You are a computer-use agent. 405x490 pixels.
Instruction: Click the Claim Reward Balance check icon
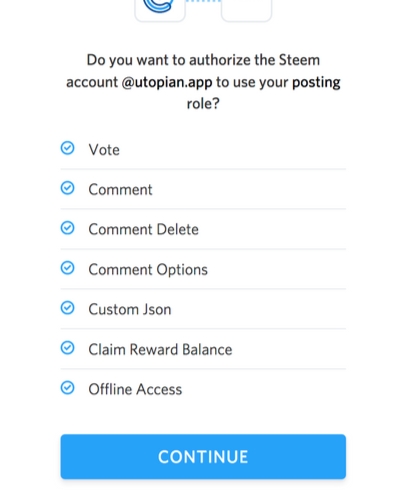click(67, 348)
